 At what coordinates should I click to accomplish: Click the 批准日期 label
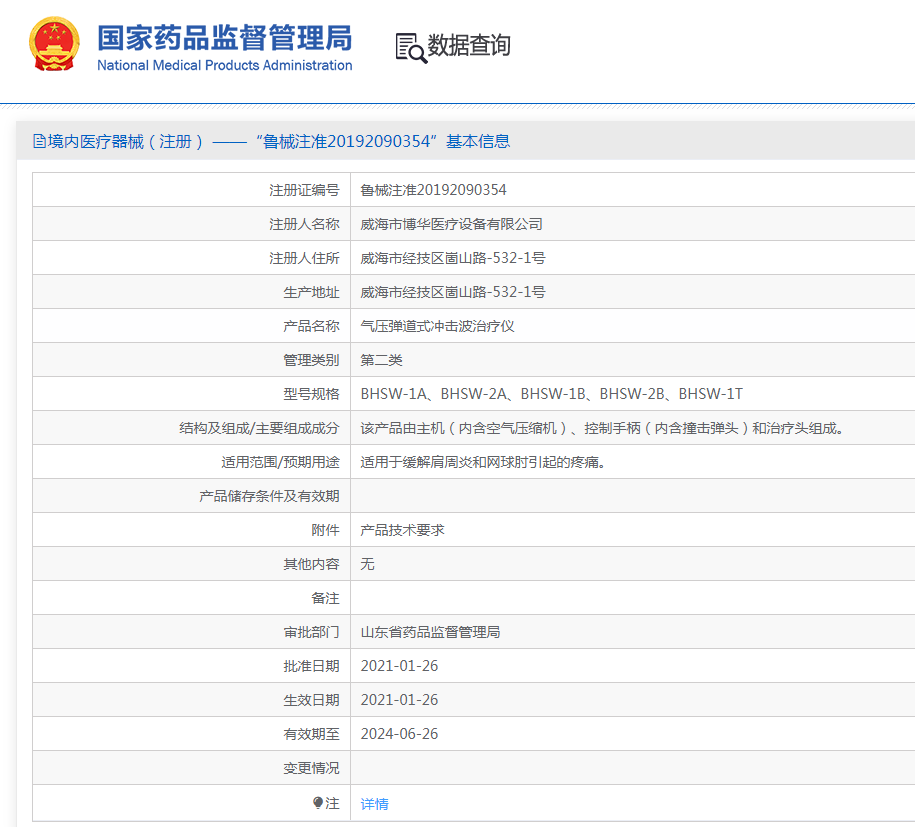pyautogui.click(x=311, y=666)
